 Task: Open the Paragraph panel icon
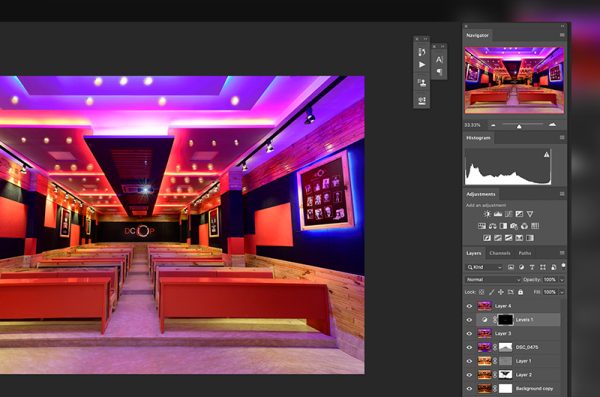439,72
